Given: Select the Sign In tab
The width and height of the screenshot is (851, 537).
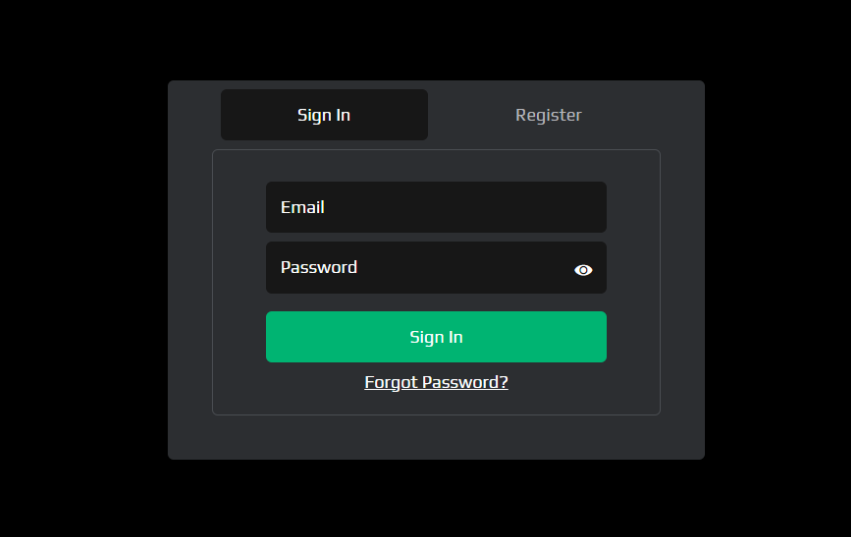Looking at the screenshot, I should coord(324,115).
